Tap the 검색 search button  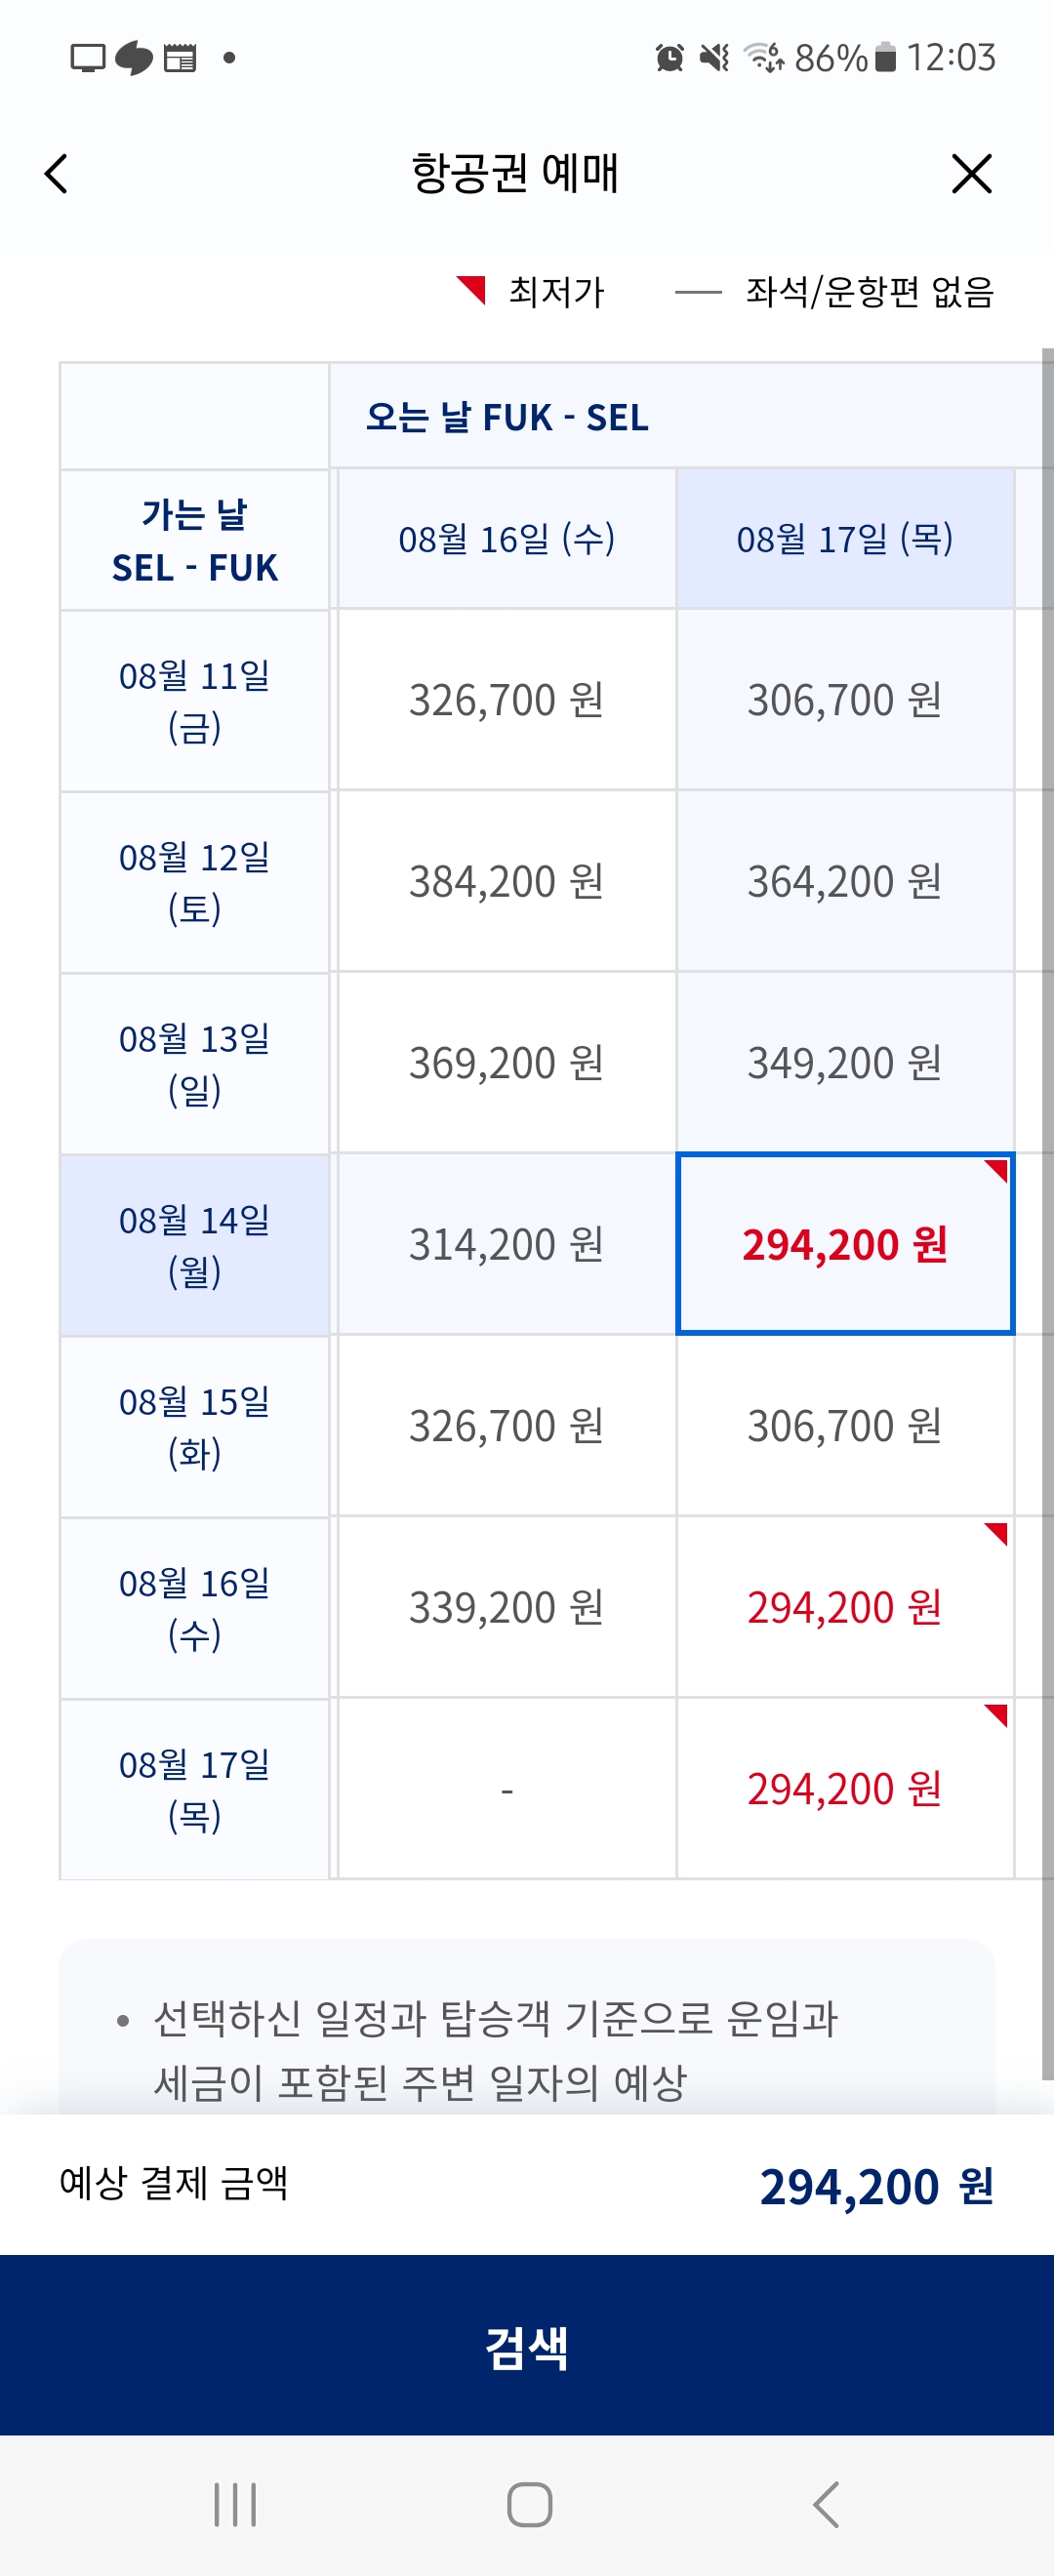(527, 2346)
